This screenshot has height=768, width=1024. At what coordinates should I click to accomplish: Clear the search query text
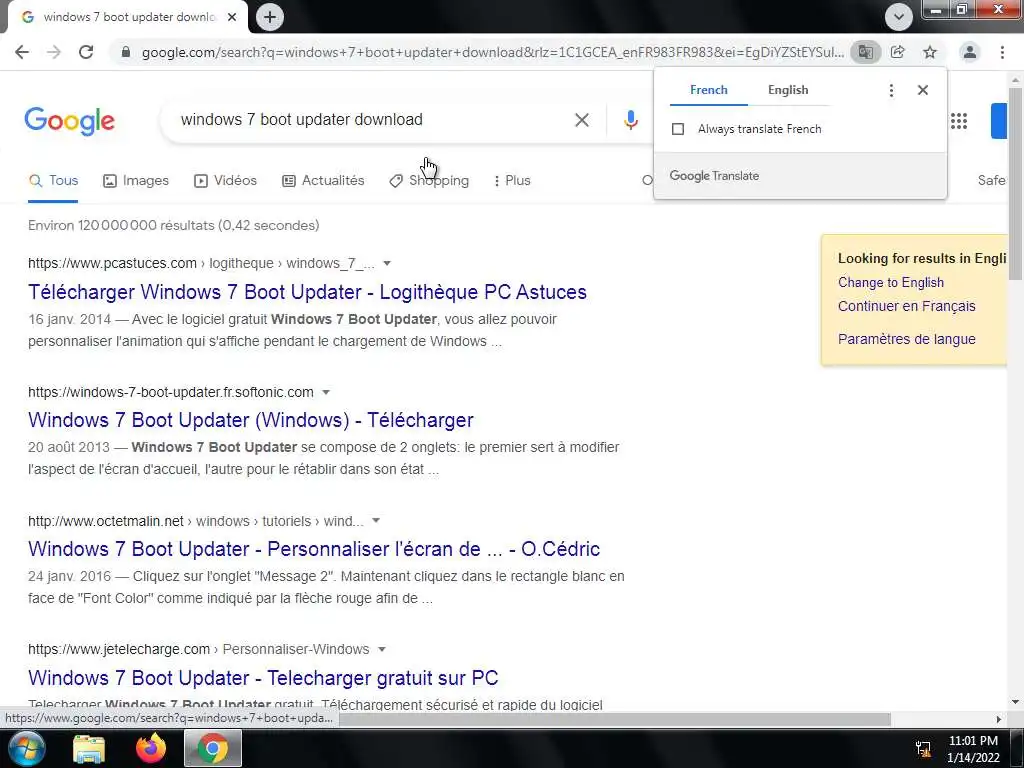tap(582, 120)
